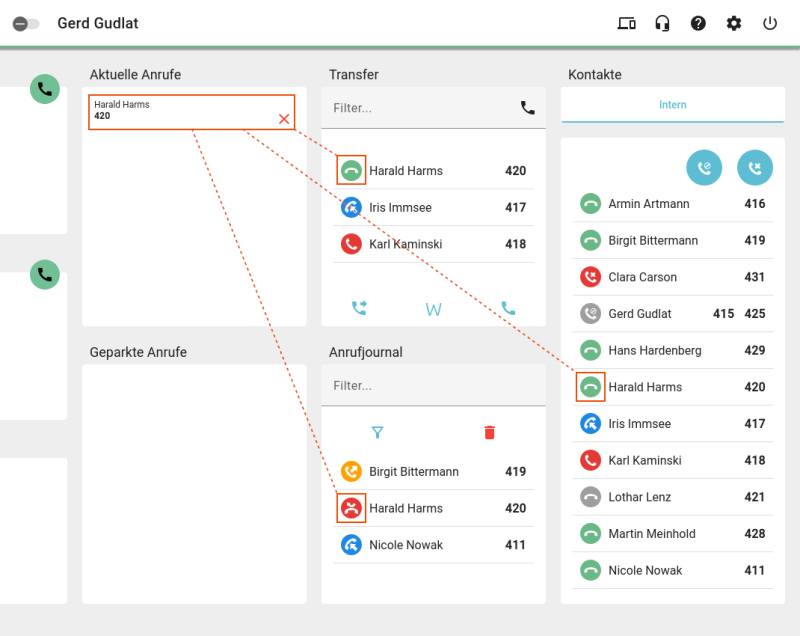Click blind transfer arrow icon in Transfer panel

[x=359, y=308]
